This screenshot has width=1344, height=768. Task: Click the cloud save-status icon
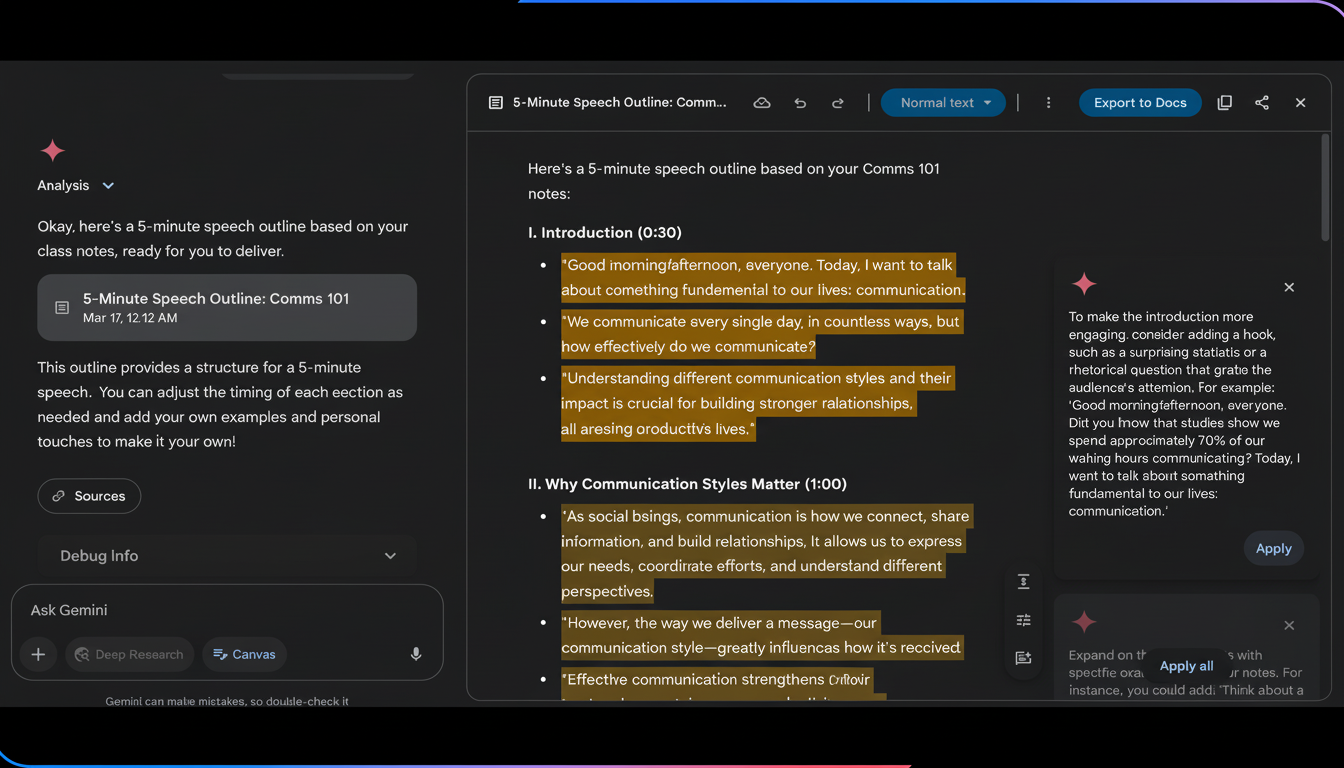pyautogui.click(x=762, y=102)
